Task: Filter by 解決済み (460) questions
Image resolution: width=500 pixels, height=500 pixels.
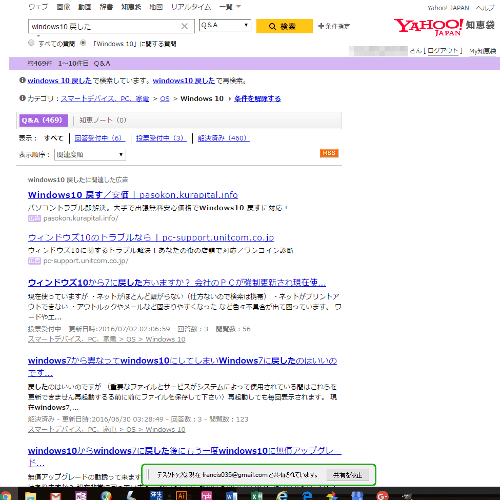Action: point(223,138)
